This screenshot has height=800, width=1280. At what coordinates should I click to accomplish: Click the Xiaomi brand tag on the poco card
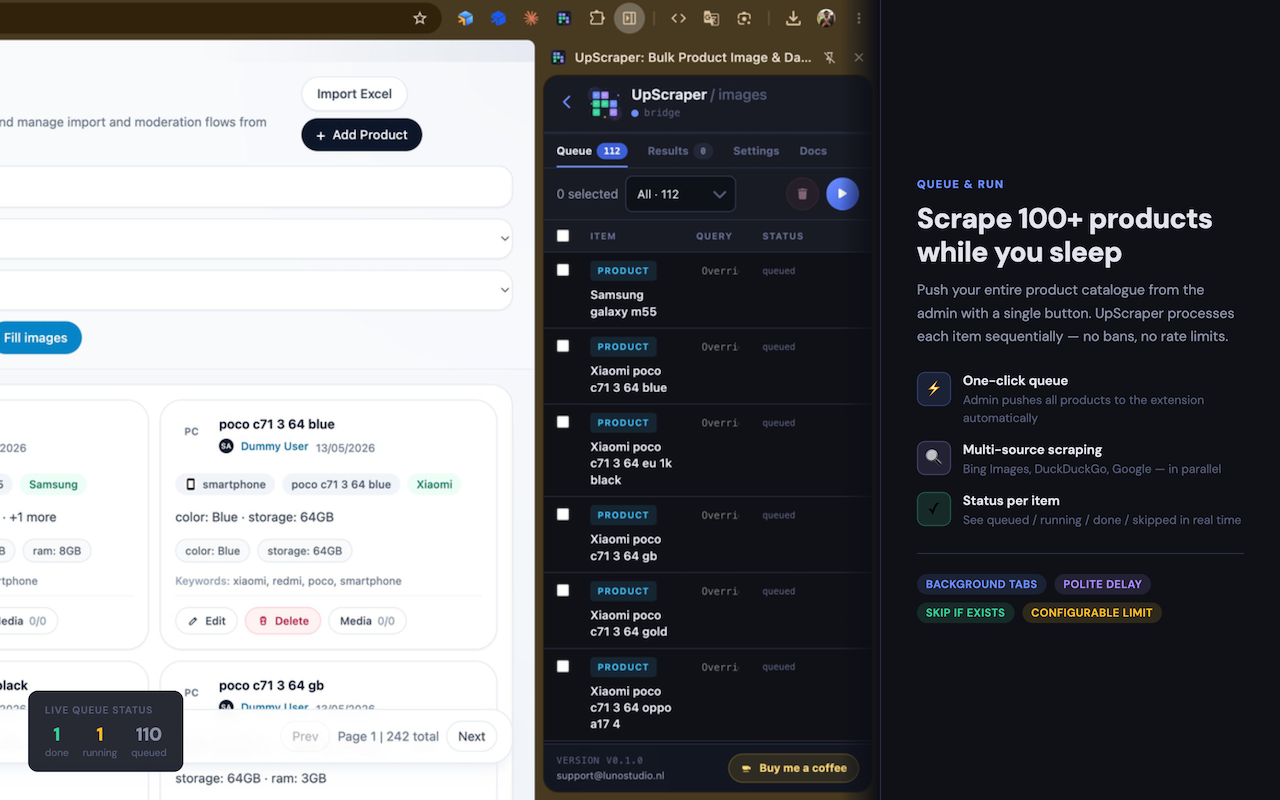[x=434, y=484]
